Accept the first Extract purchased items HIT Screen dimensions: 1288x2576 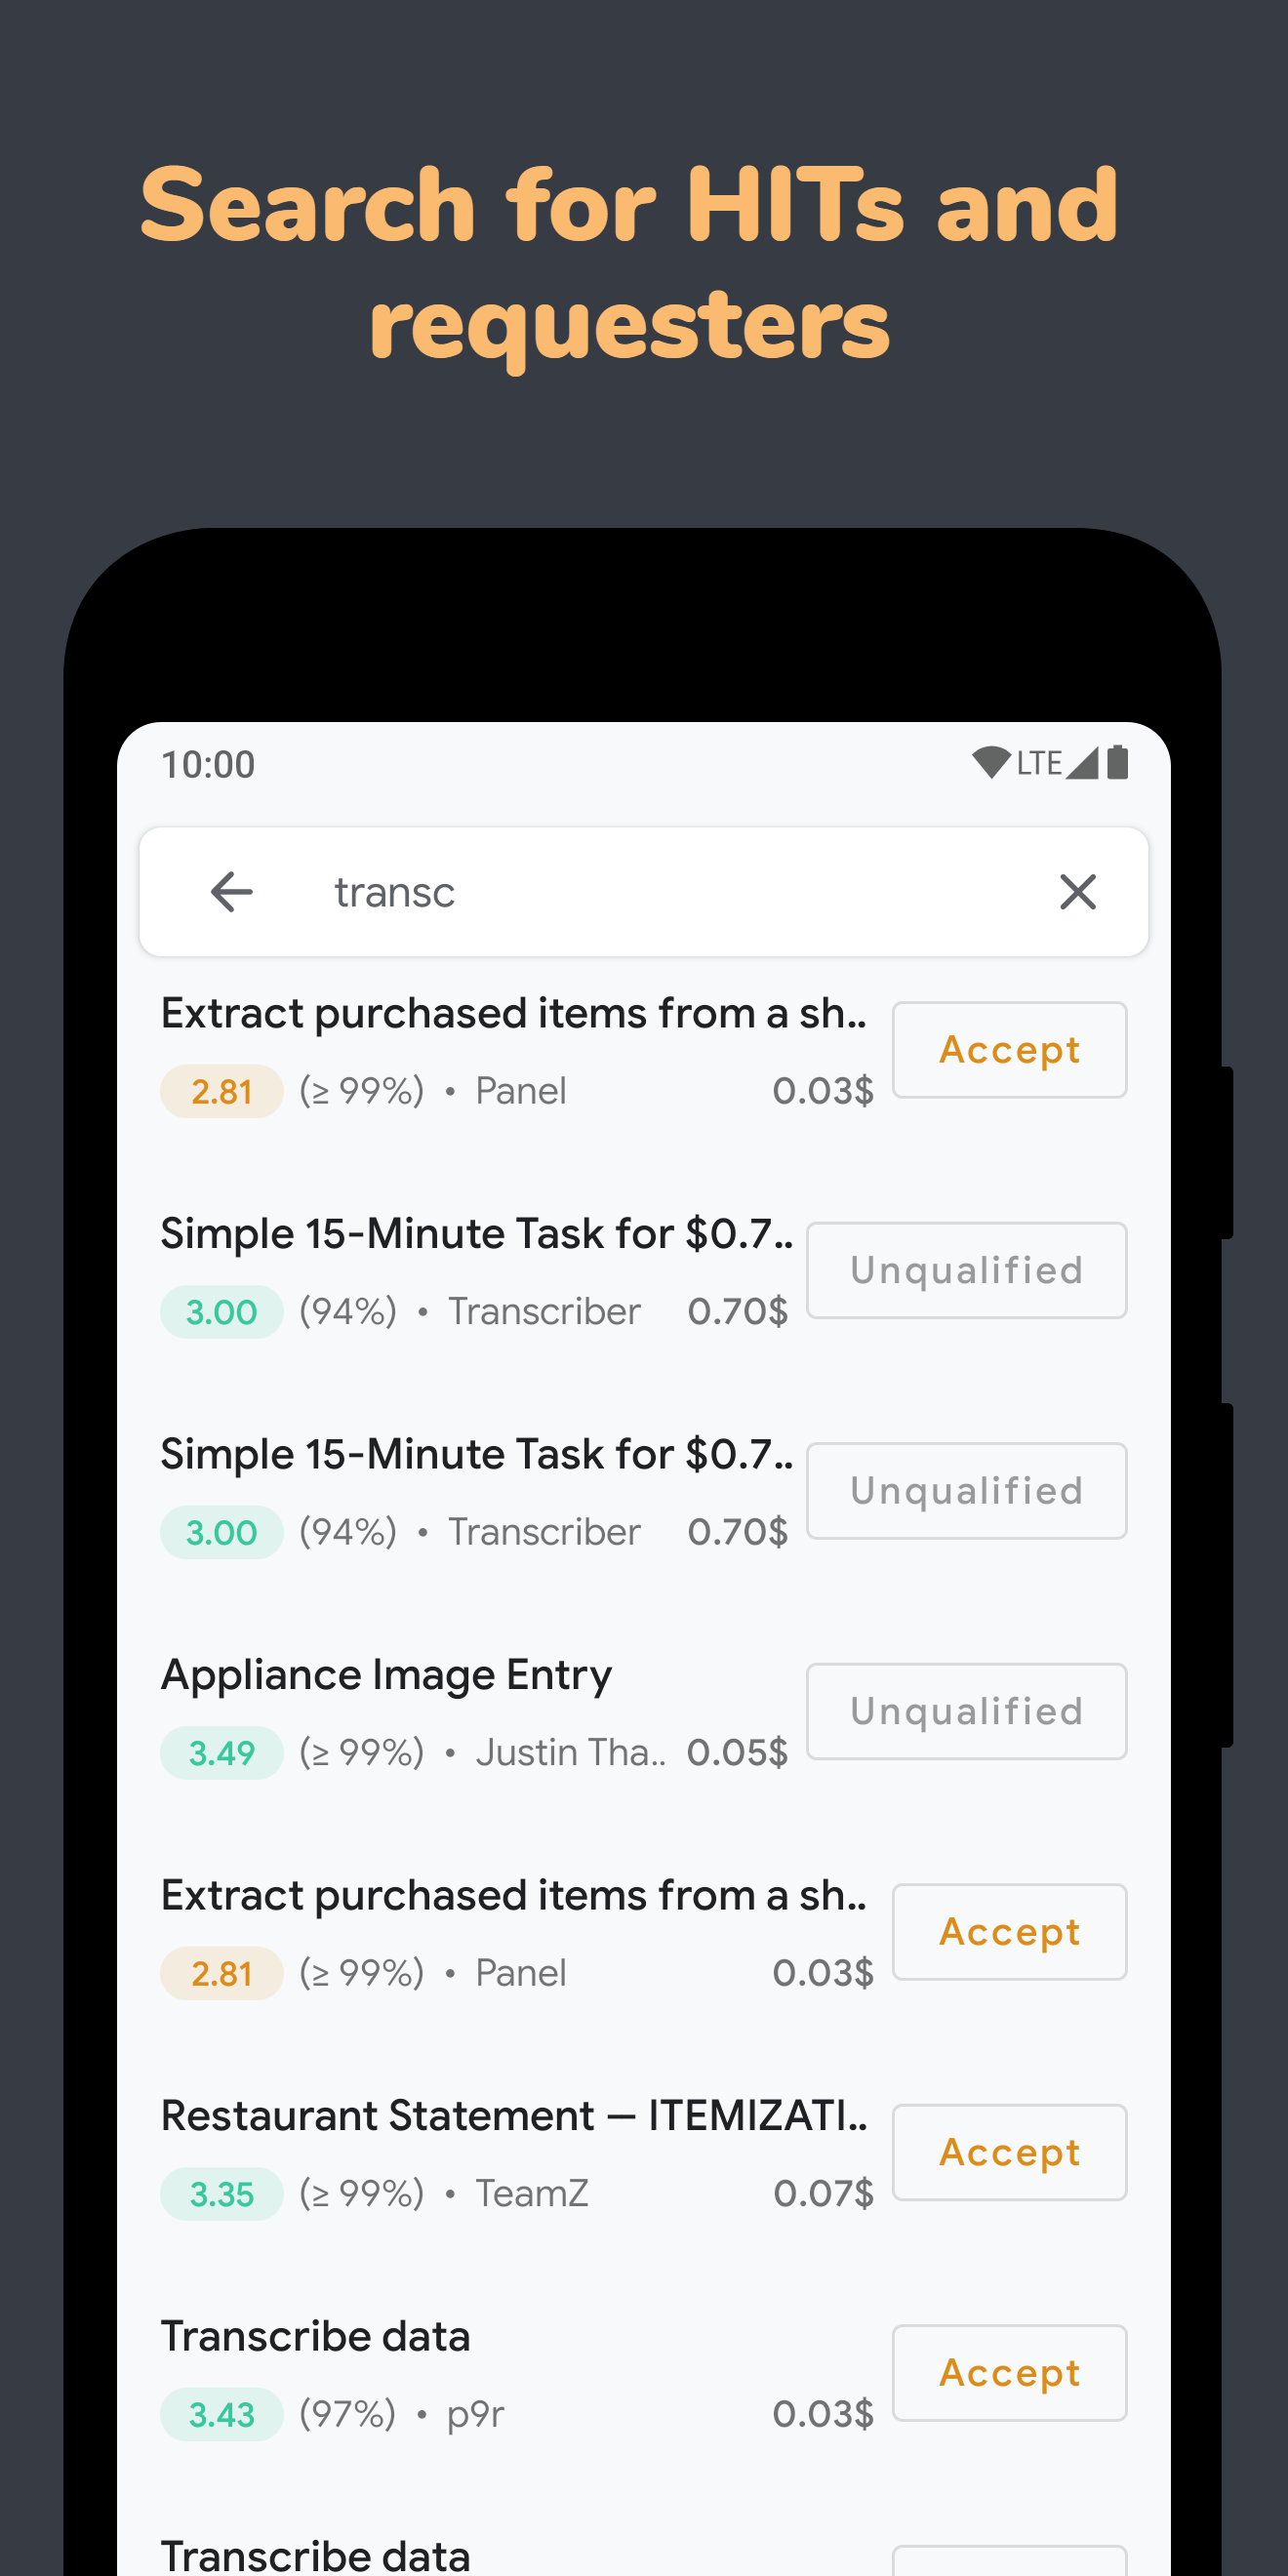1009,1050
